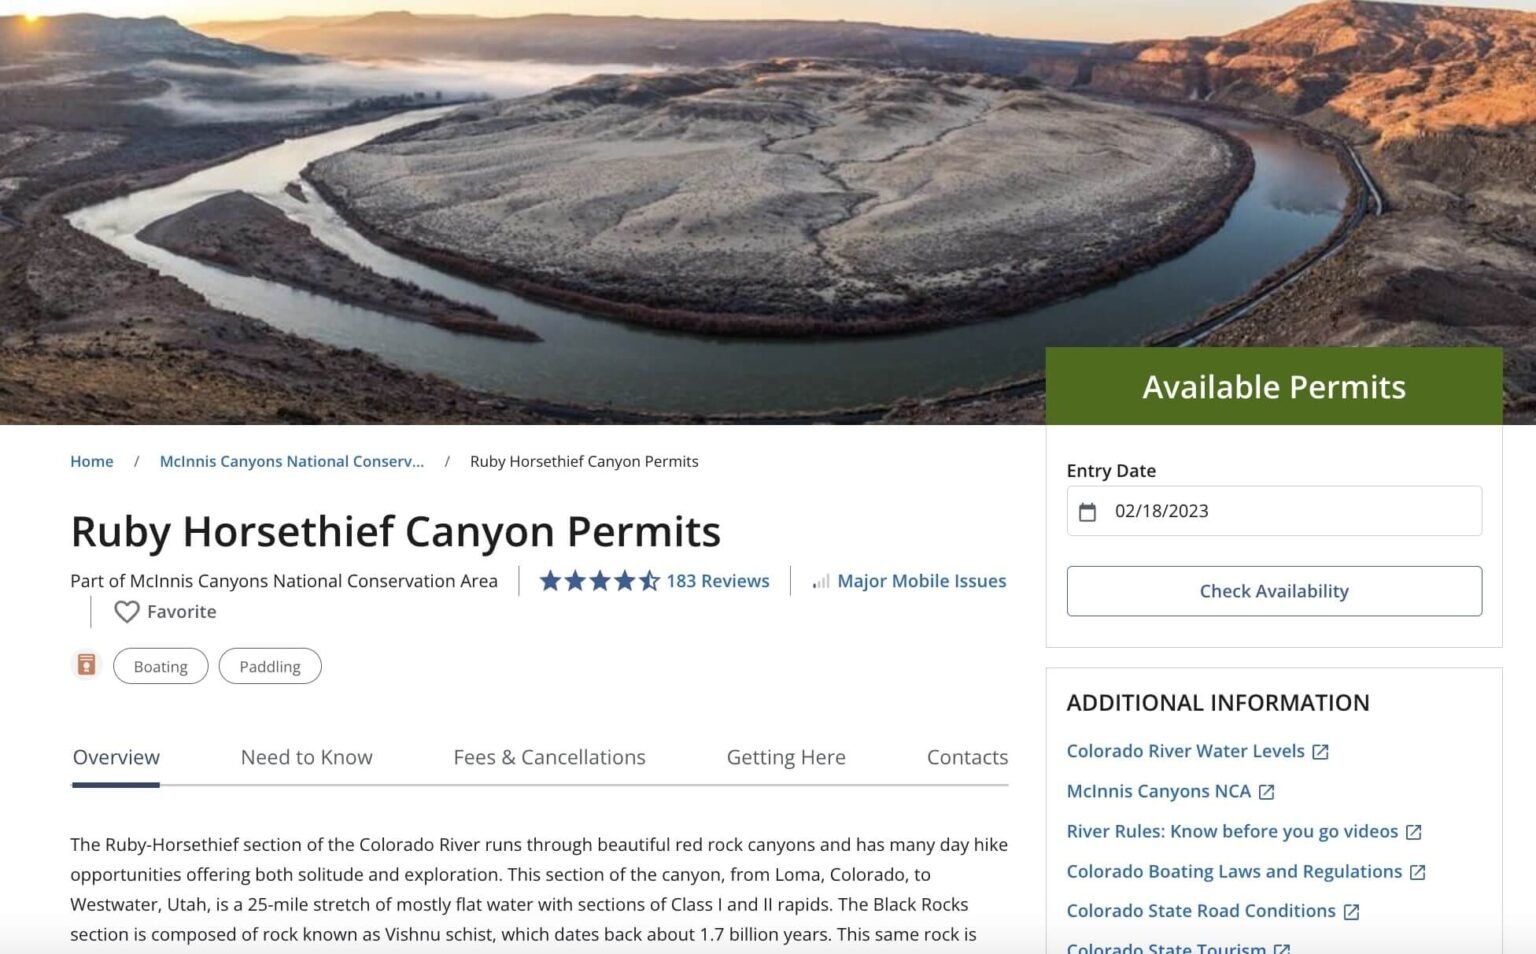The image size is (1536, 954).
Task: Open the Fees & Cancellations tab
Action: click(549, 757)
